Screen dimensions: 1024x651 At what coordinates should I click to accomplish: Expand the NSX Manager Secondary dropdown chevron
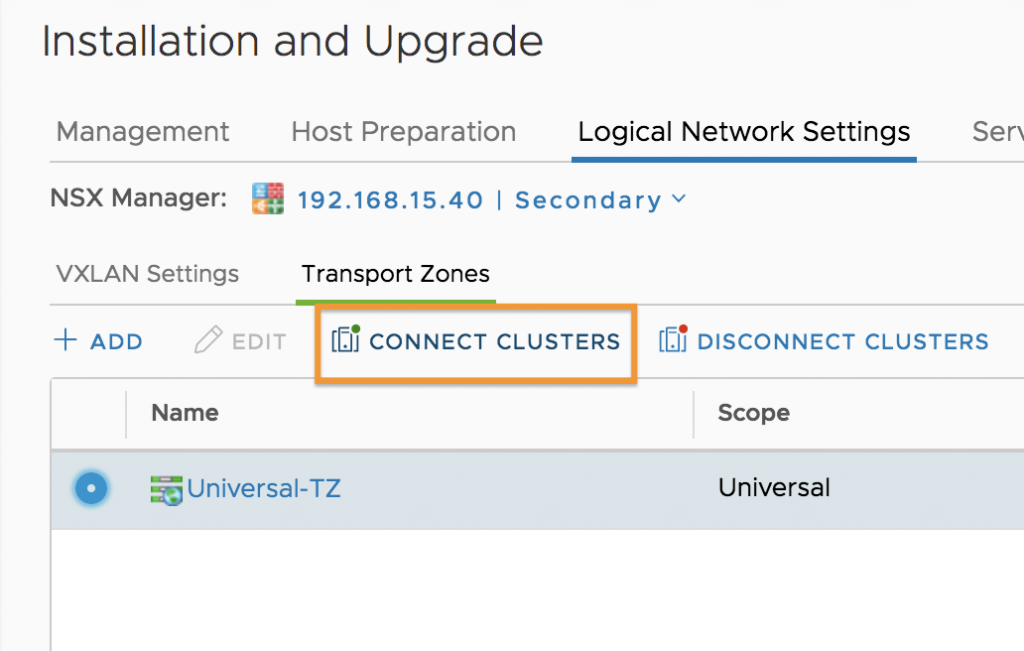(x=679, y=198)
